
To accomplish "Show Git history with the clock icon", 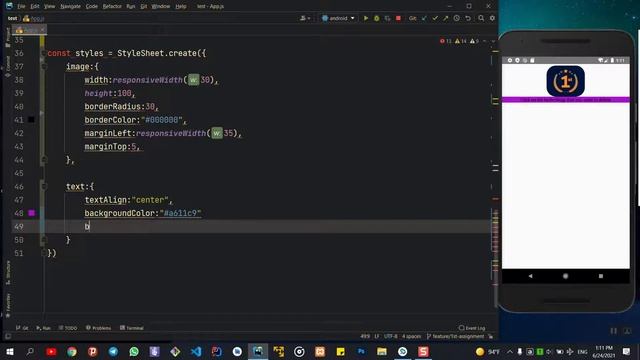I will [457, 18].
